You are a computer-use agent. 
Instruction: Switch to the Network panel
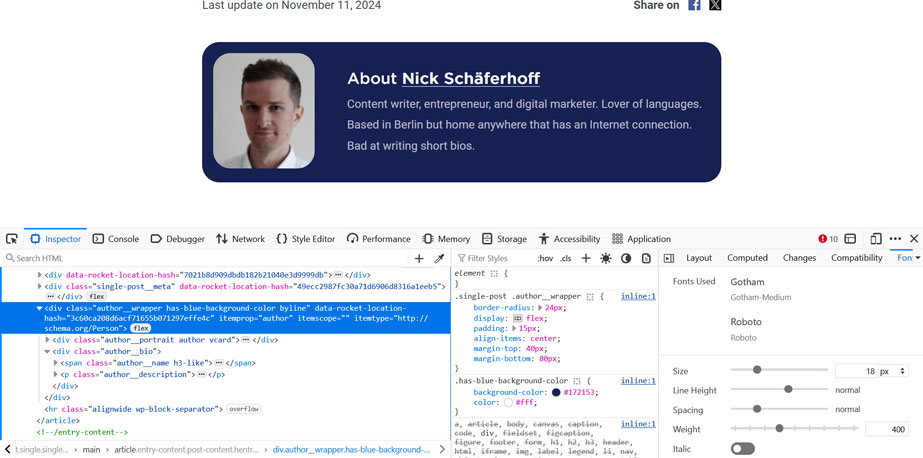click(240, 239)
